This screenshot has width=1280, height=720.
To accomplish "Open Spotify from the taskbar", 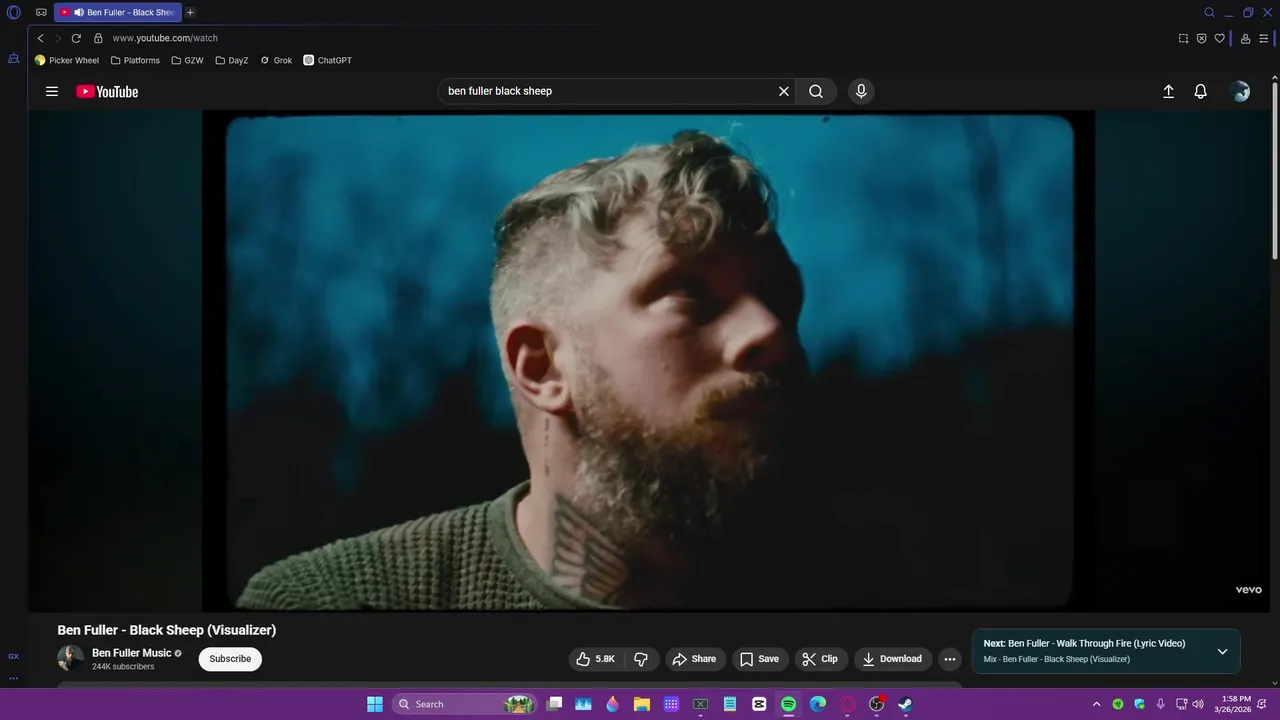I will [x=788, y=704].
